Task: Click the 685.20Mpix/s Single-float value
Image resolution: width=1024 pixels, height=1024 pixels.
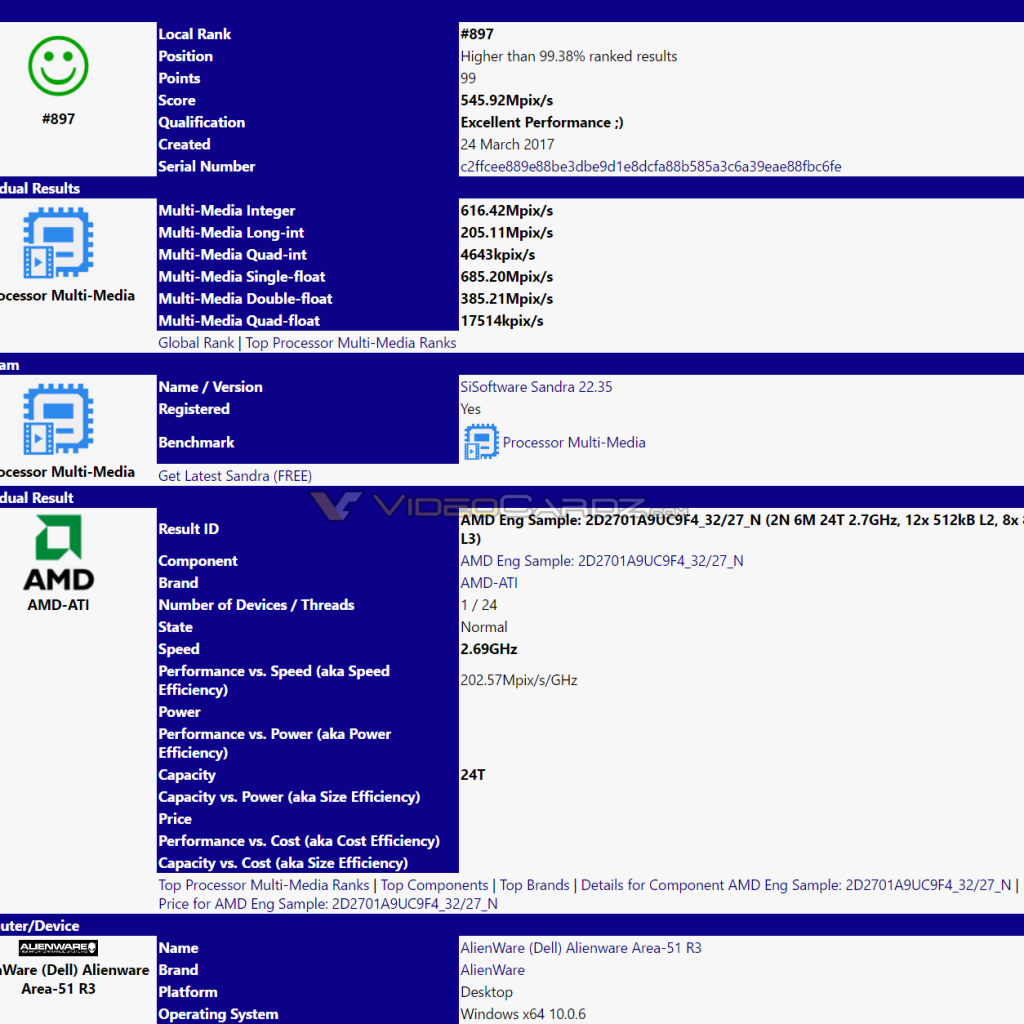Action: click(506, 277)
